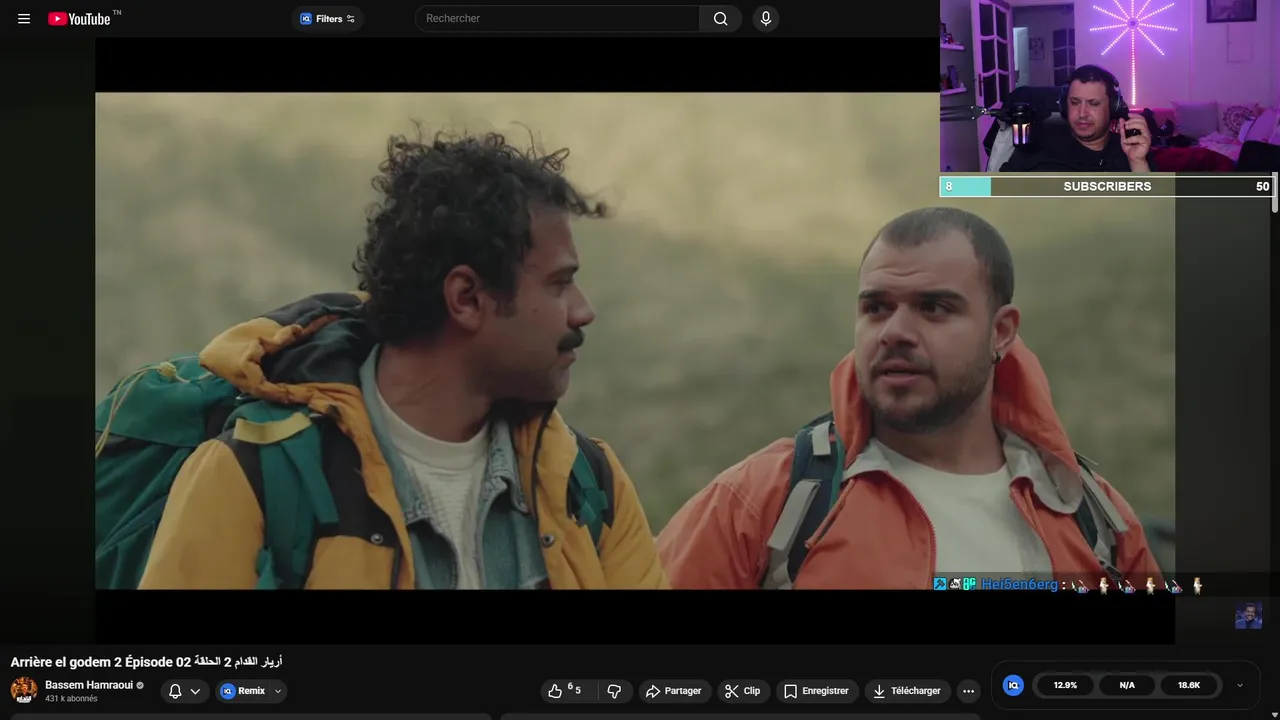The width and height of the screenshot is (1280, 720).
Task: Expand the Remix dropdown arrow
Action: click(x=278, y=691)
